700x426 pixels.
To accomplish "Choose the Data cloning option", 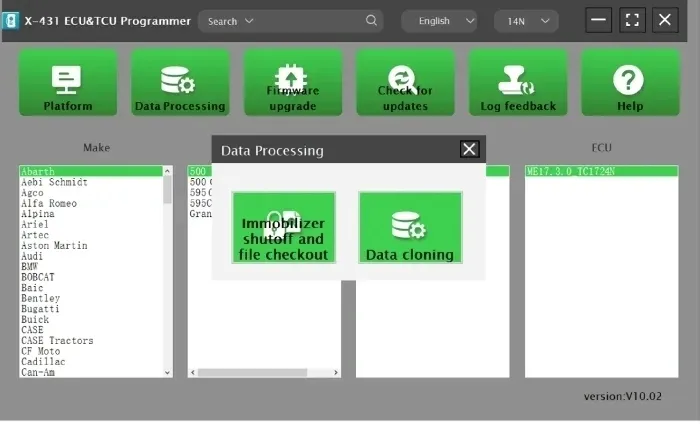I will tap(410, 228).
